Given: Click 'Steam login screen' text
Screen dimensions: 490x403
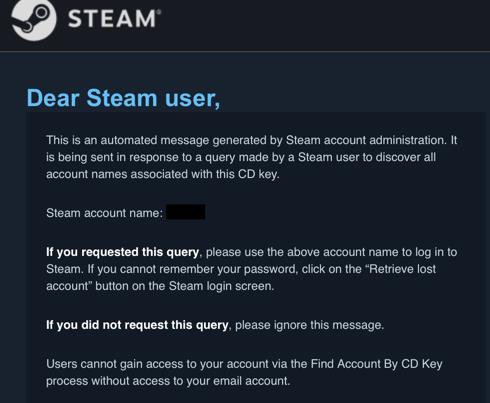Looking at the screenshot, I should (x=220, y=286).
